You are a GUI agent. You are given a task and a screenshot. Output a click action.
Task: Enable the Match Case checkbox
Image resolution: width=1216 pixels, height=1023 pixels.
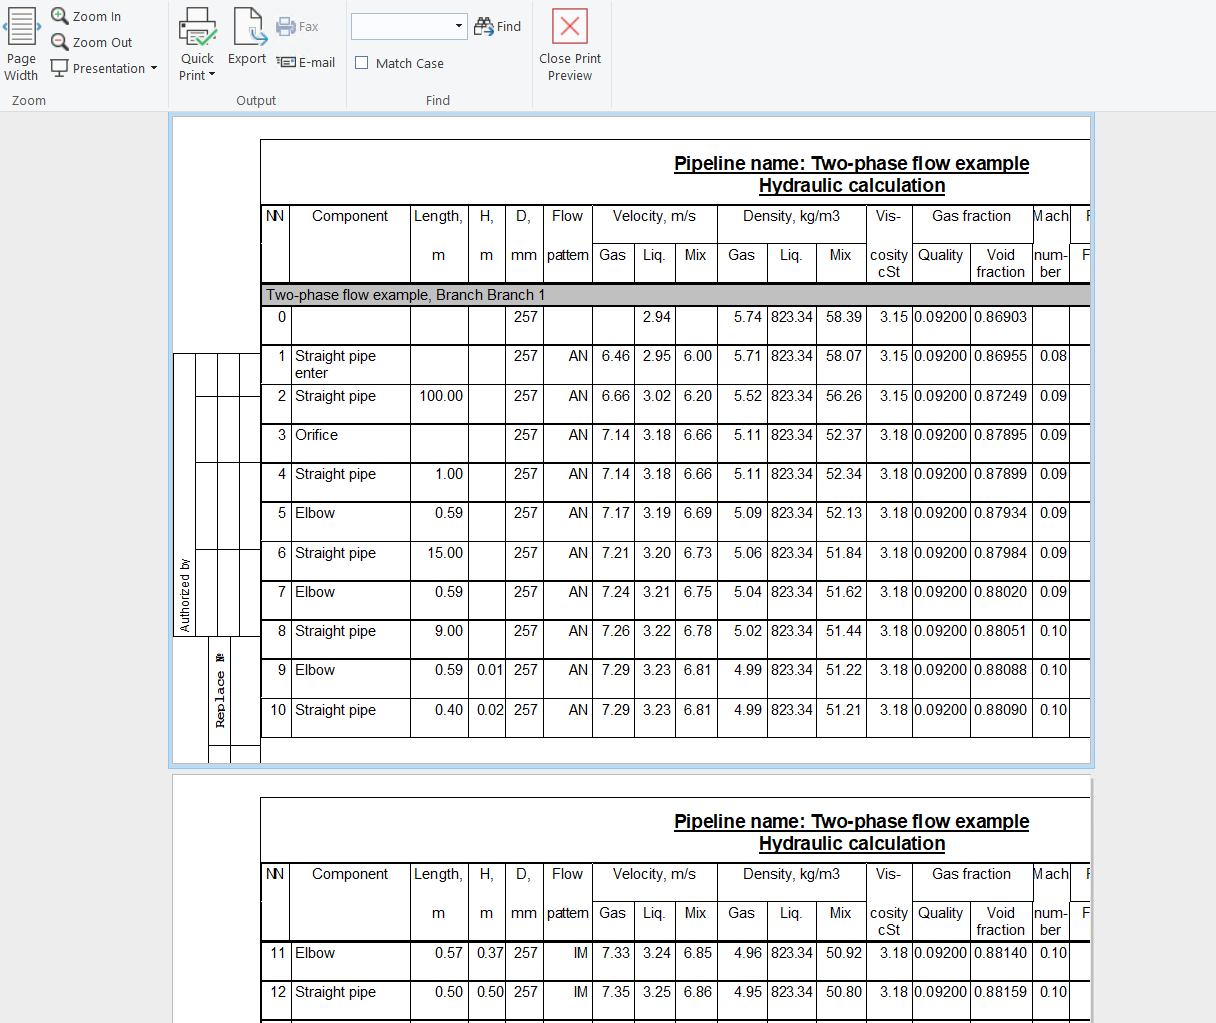pyautogui.click(x=362, y=63)
